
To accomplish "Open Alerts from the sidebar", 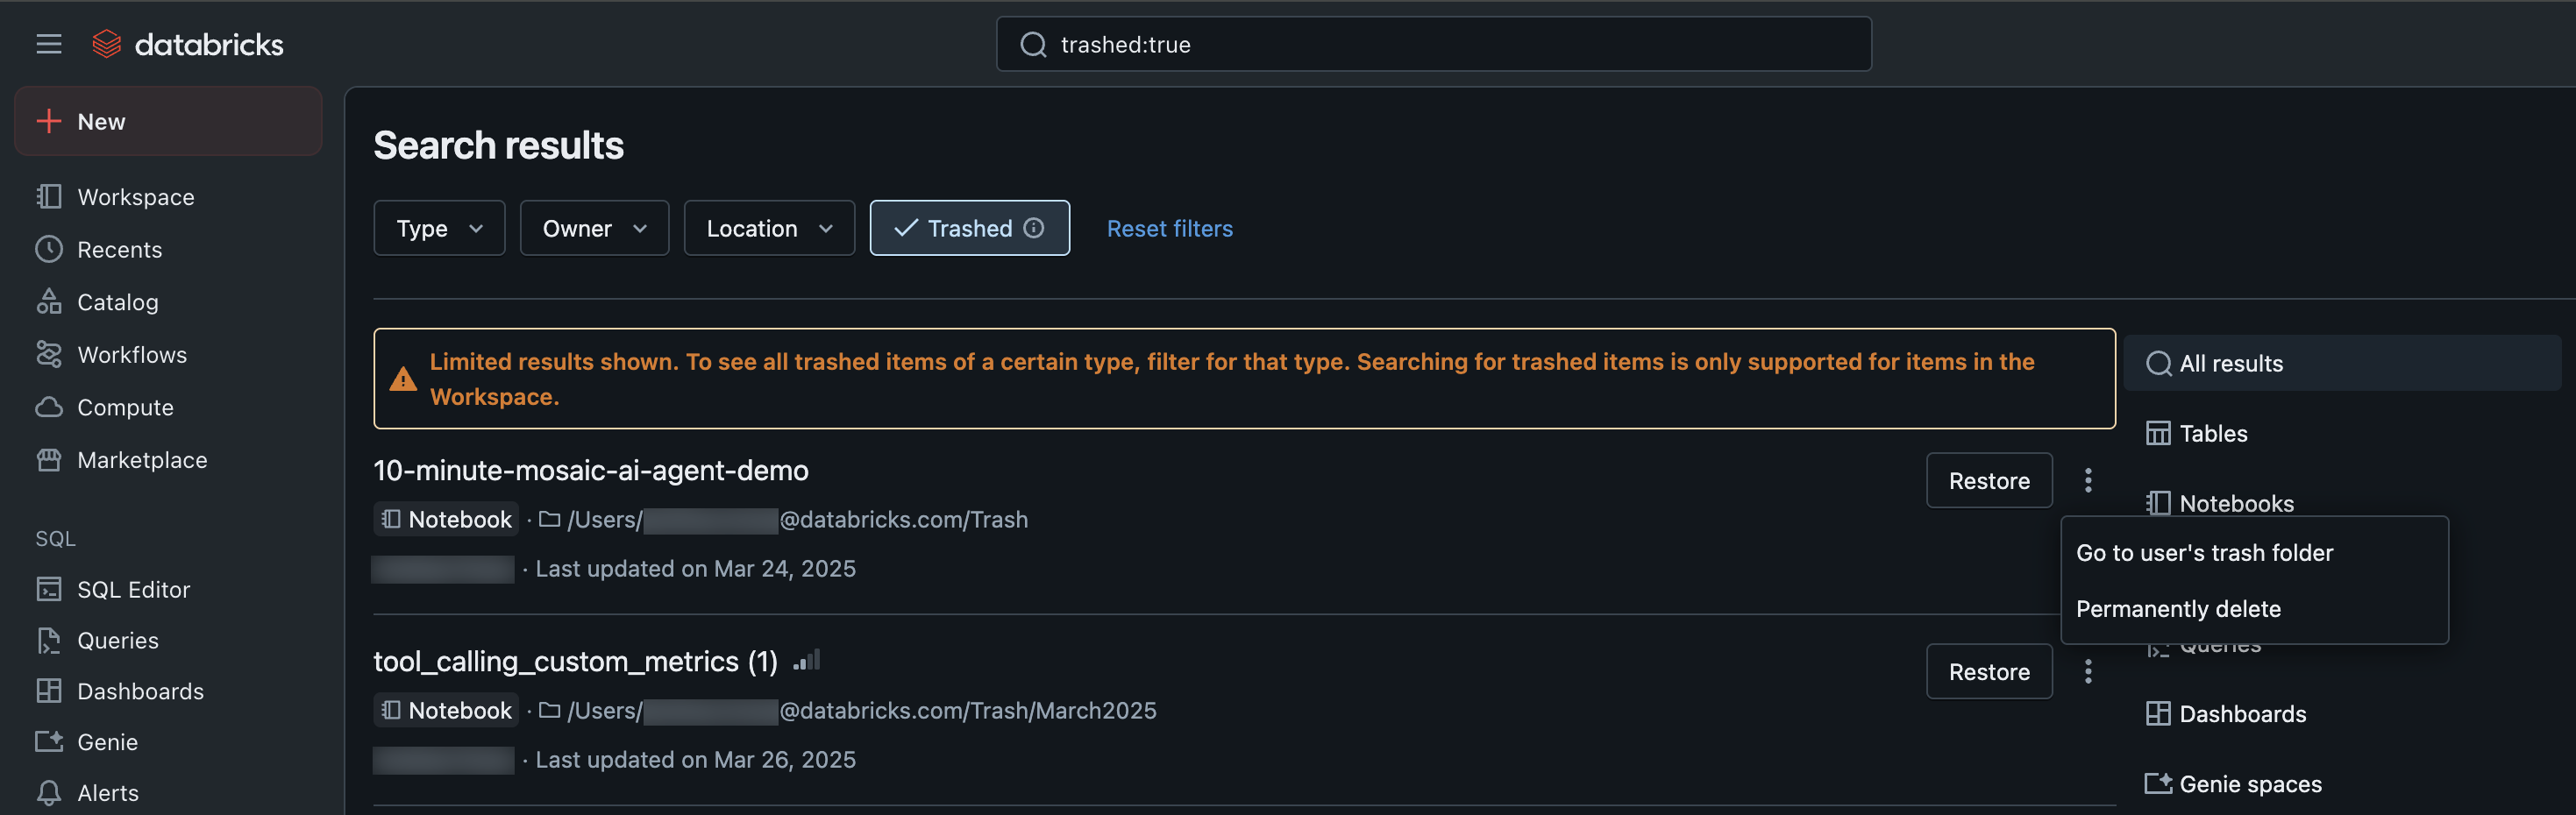I will pos(108,792).
